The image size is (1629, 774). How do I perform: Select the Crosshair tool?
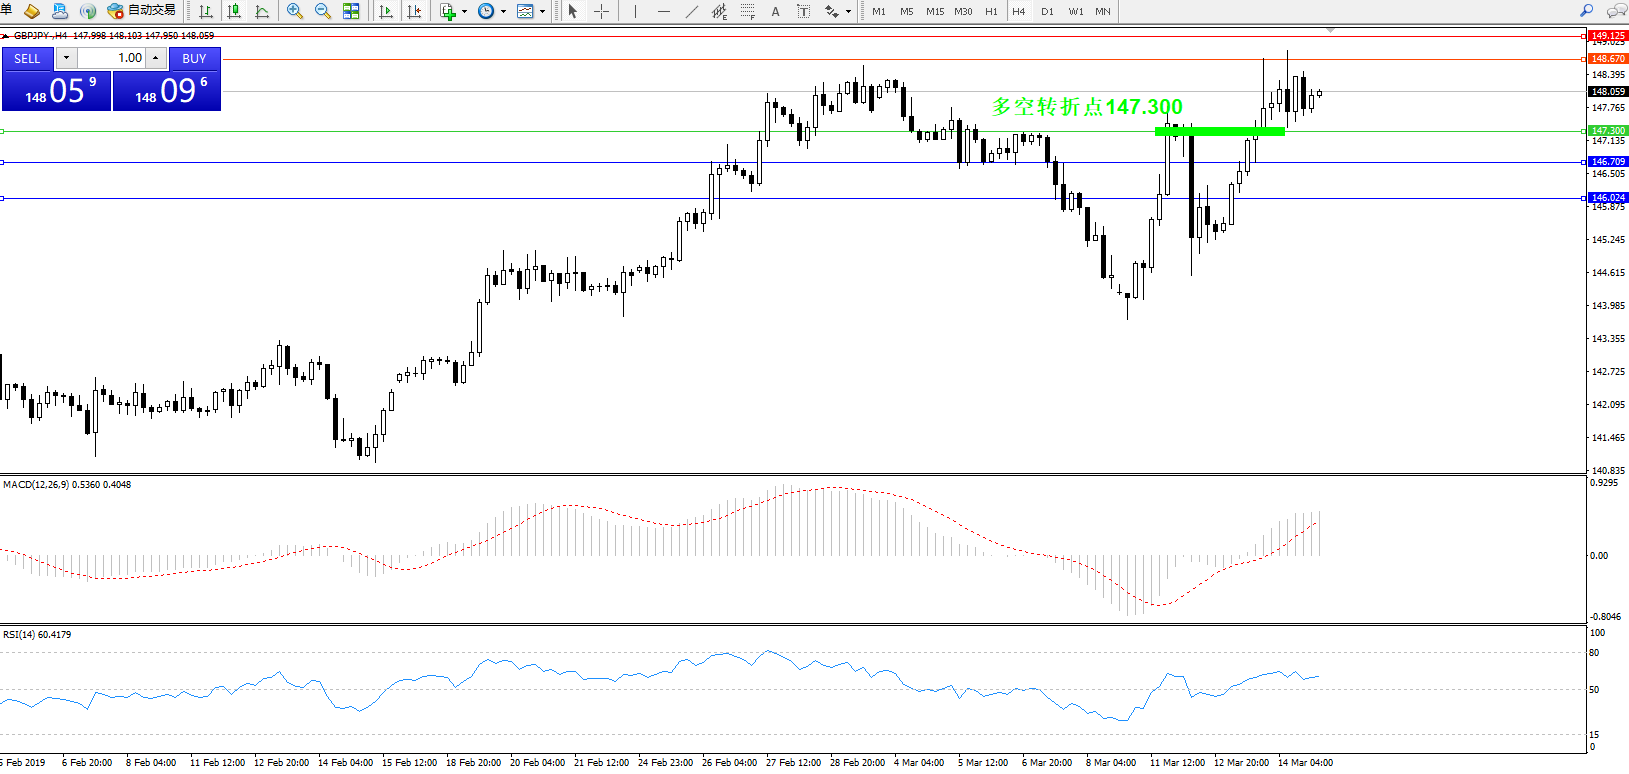click(x=601, y=11)
